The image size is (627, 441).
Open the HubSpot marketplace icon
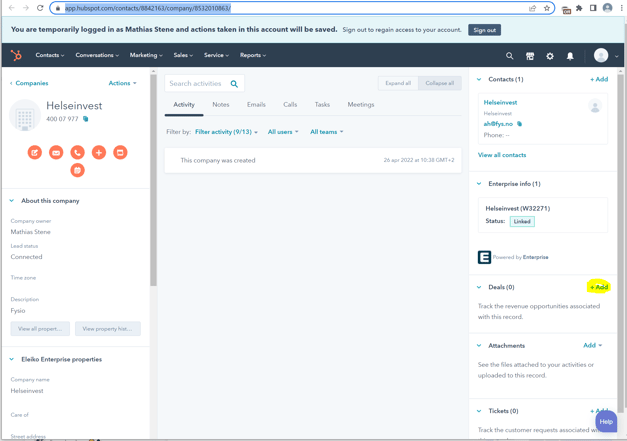(530, 56)
